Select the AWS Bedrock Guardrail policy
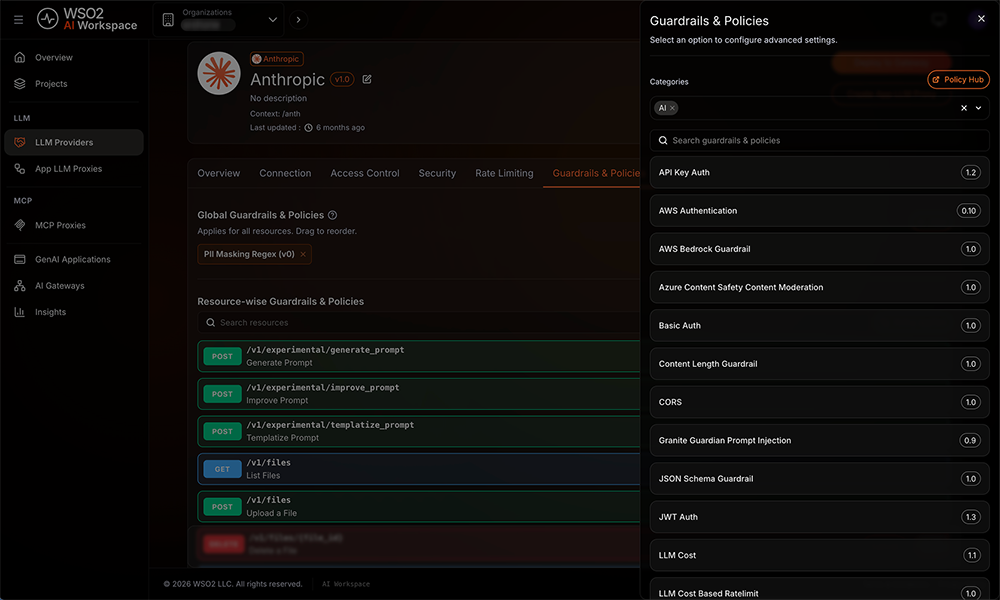The width and height of the screenshot is (1000, 600). (820, 249)
